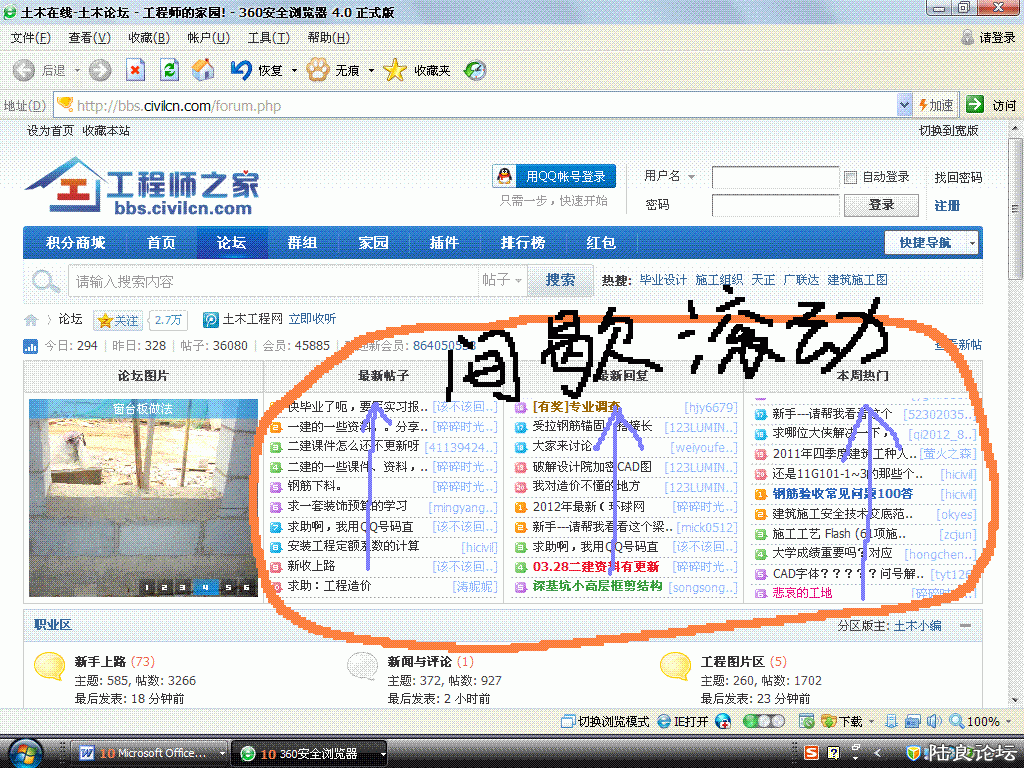Expand the 帖子 search type dropdown

coord(503,281)
